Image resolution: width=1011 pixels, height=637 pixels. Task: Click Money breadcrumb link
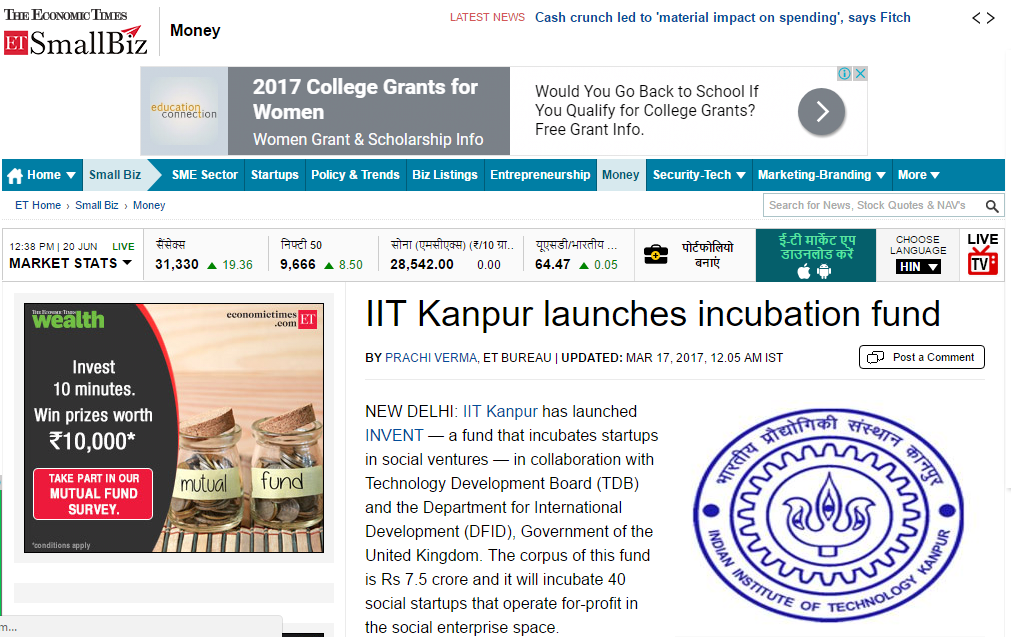click(149, 205)
